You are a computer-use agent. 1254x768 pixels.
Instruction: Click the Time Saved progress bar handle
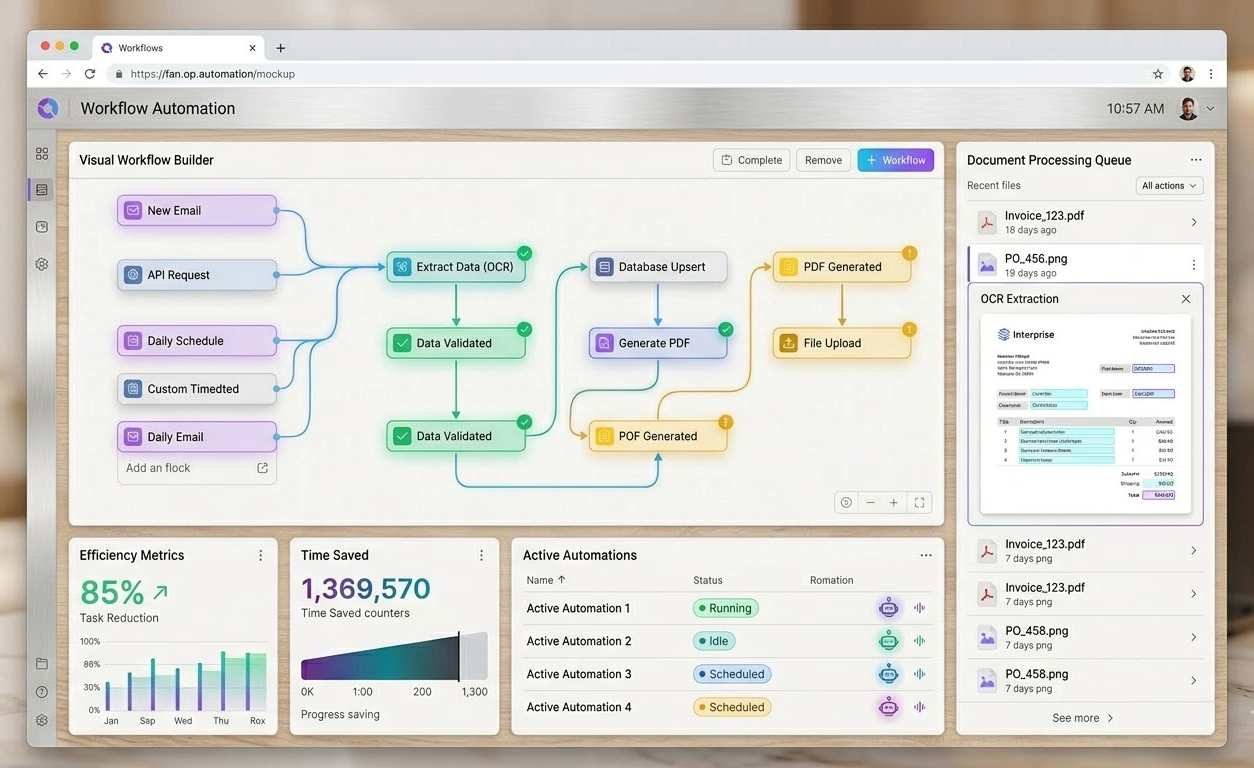click(x=459, y=657)
